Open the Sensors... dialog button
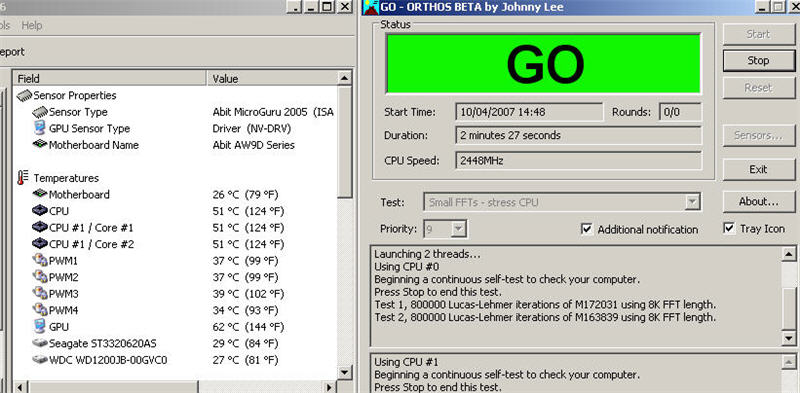The width and height of the screenshot is (800, 393). (x=758, y=135)
